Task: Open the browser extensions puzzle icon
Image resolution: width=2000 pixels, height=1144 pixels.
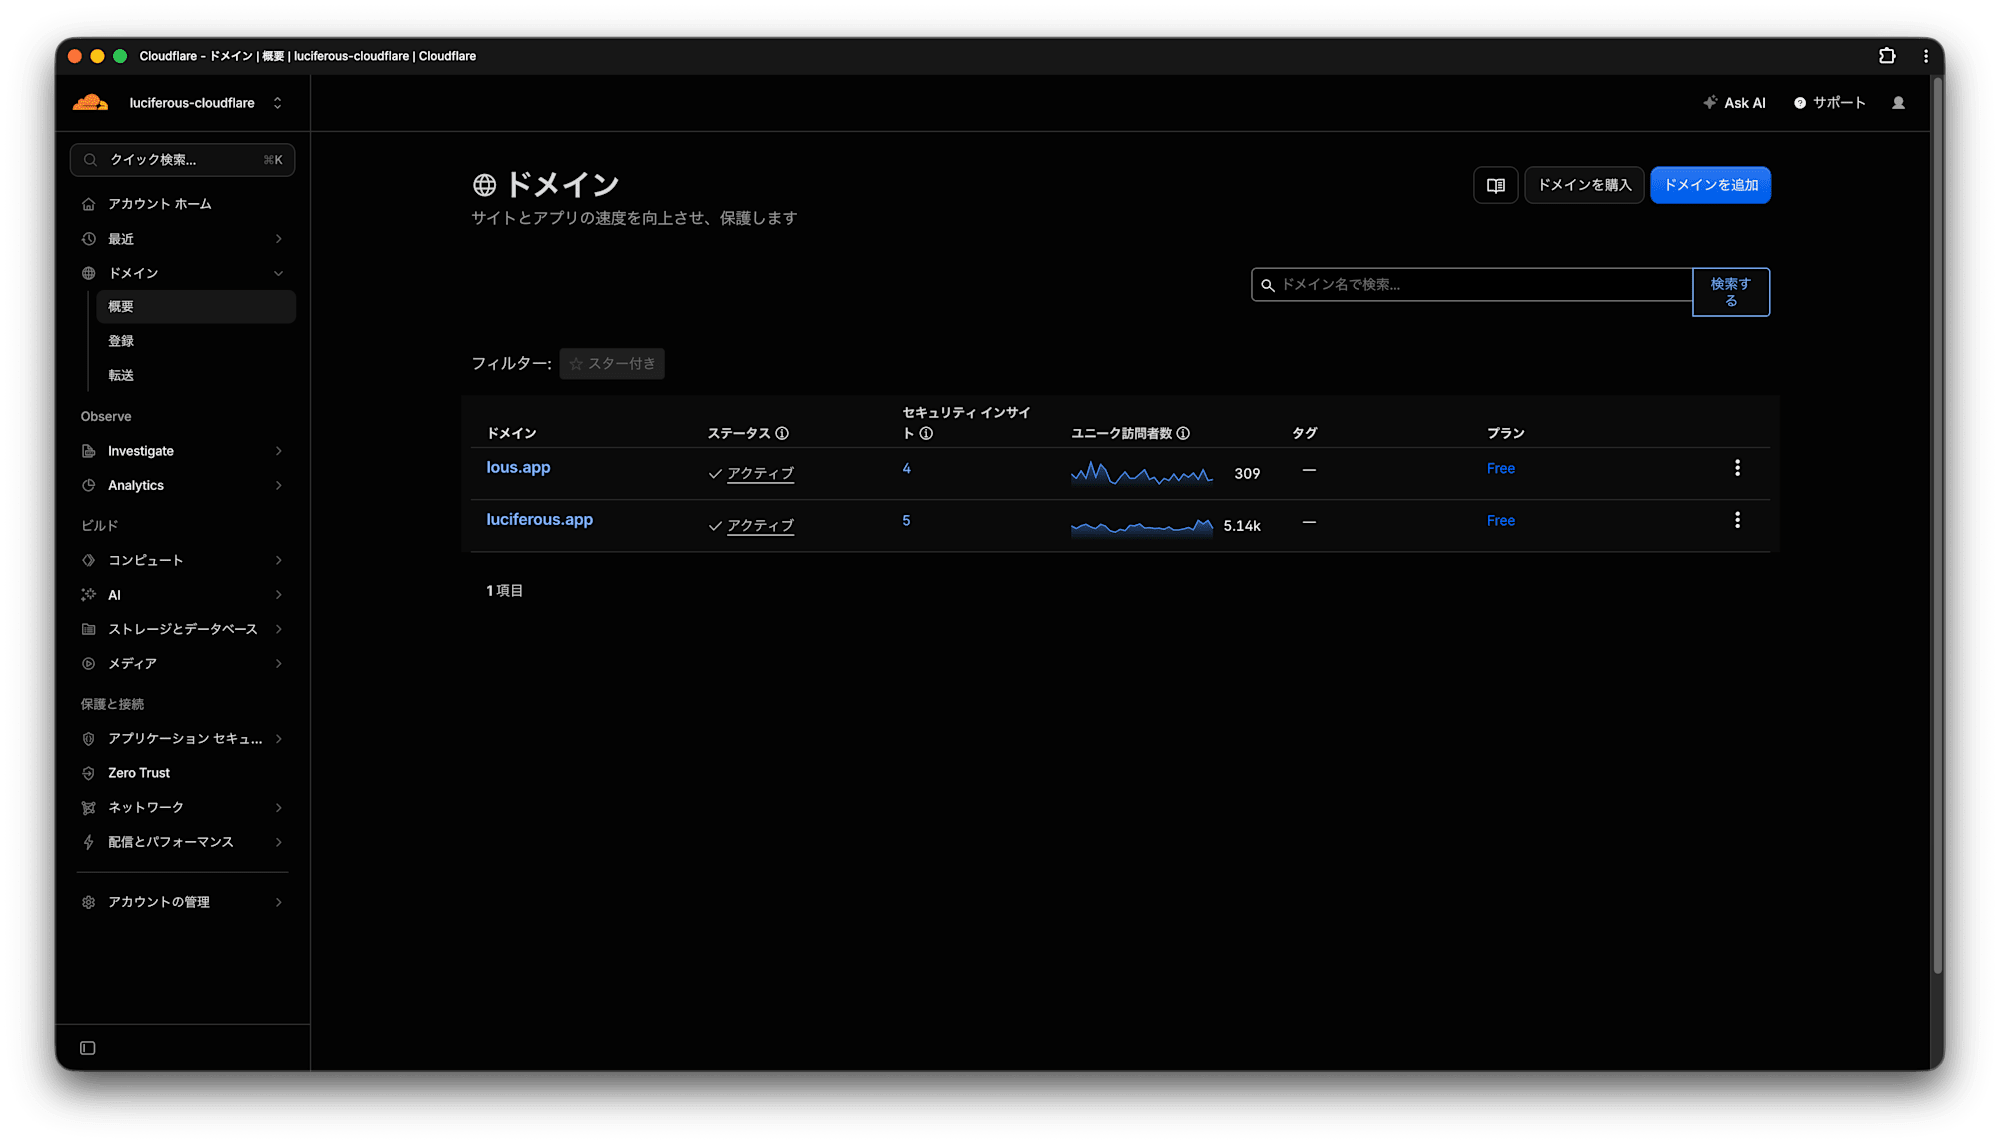Action: point(1887,56)
